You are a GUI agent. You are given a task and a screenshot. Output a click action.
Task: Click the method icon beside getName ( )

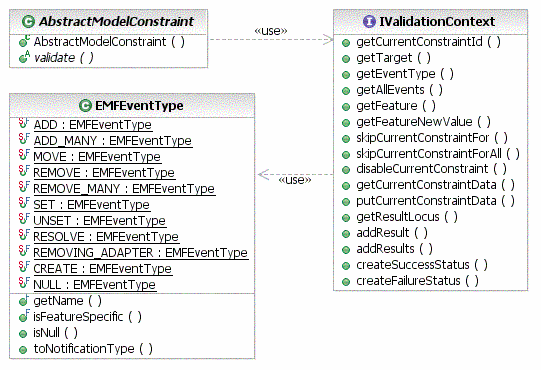point(24,301)
